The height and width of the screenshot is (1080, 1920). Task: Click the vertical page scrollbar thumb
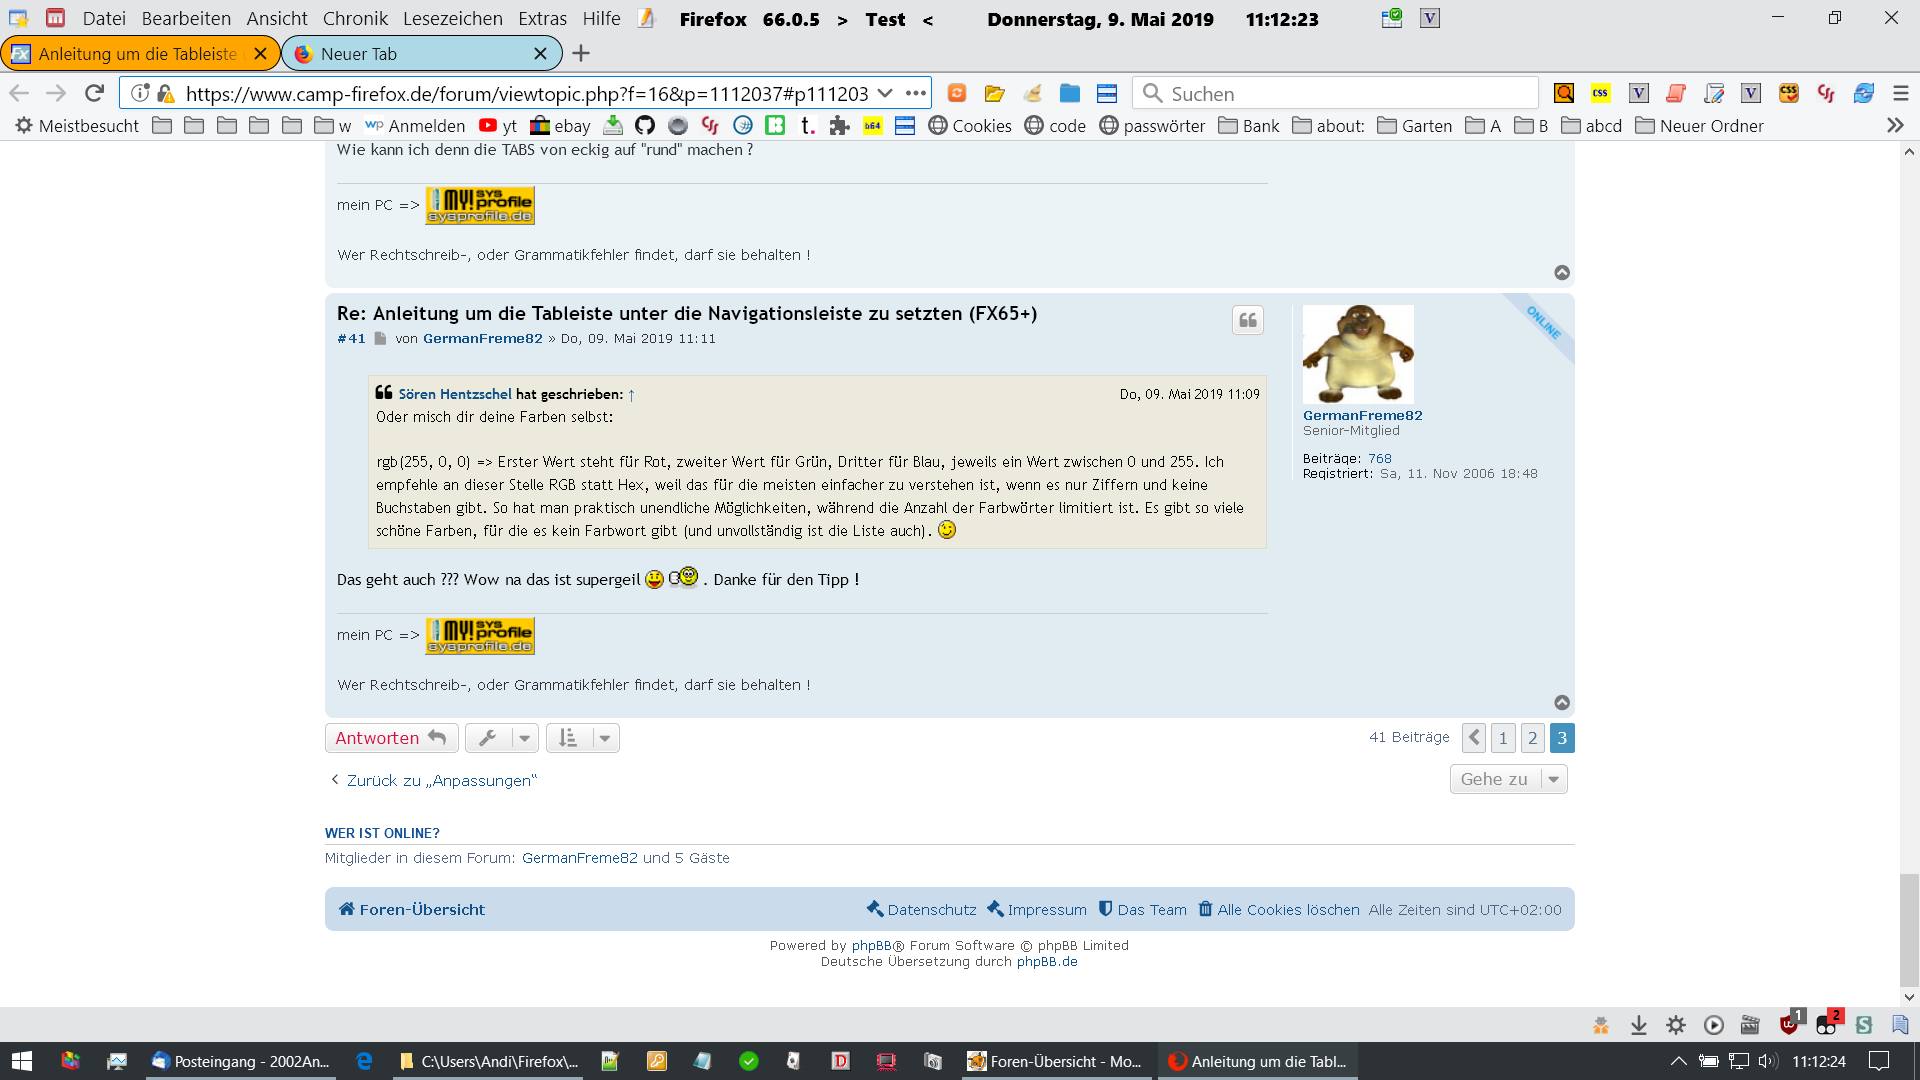pyautogui.click(x=1908, y=928)
